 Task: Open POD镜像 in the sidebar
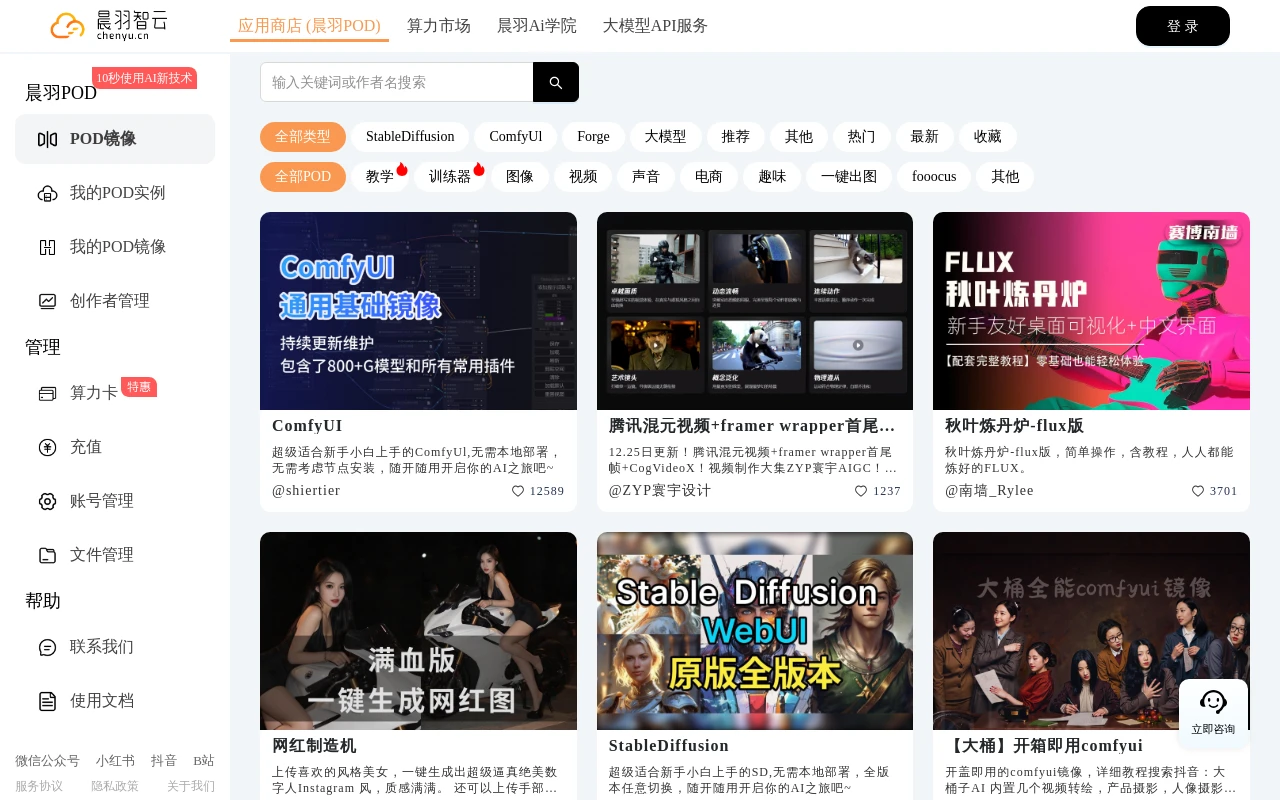(115, 139)
